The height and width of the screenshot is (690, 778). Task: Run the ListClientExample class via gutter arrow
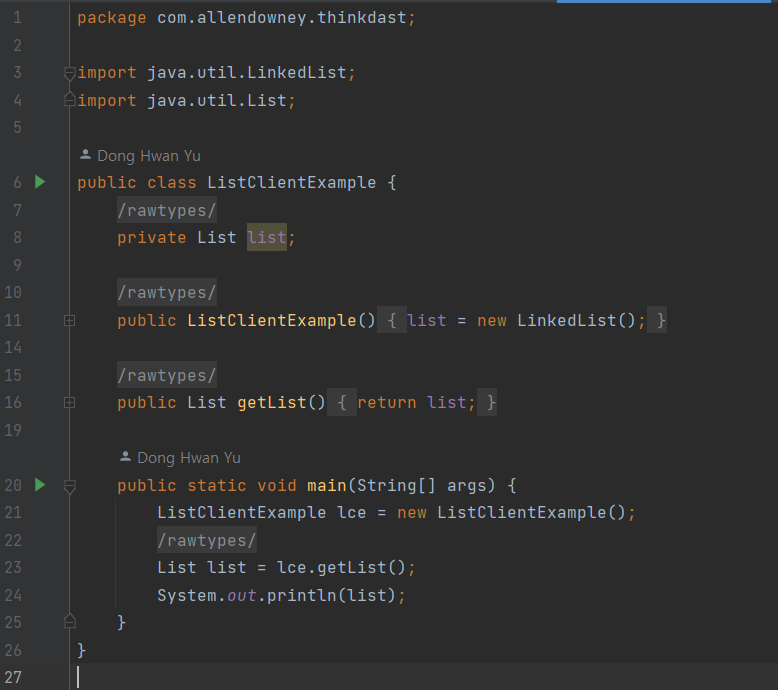(40, 182)
